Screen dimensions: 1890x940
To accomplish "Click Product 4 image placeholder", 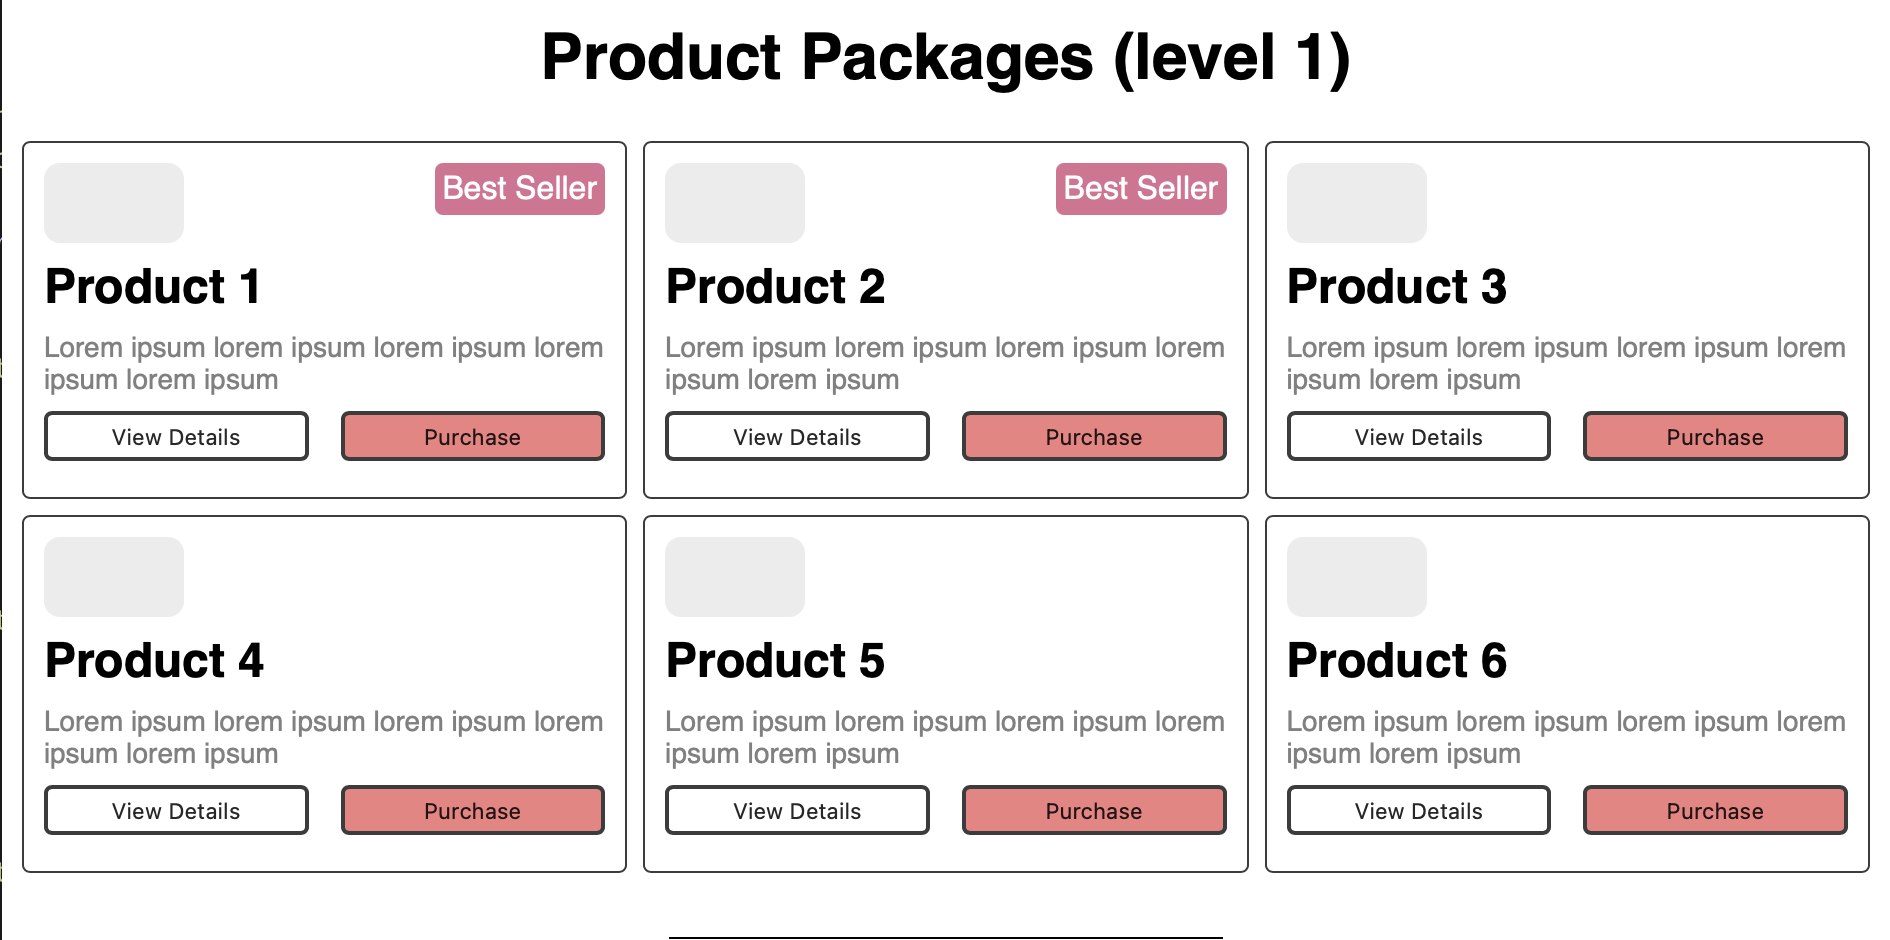I will [x=114, y=577].
